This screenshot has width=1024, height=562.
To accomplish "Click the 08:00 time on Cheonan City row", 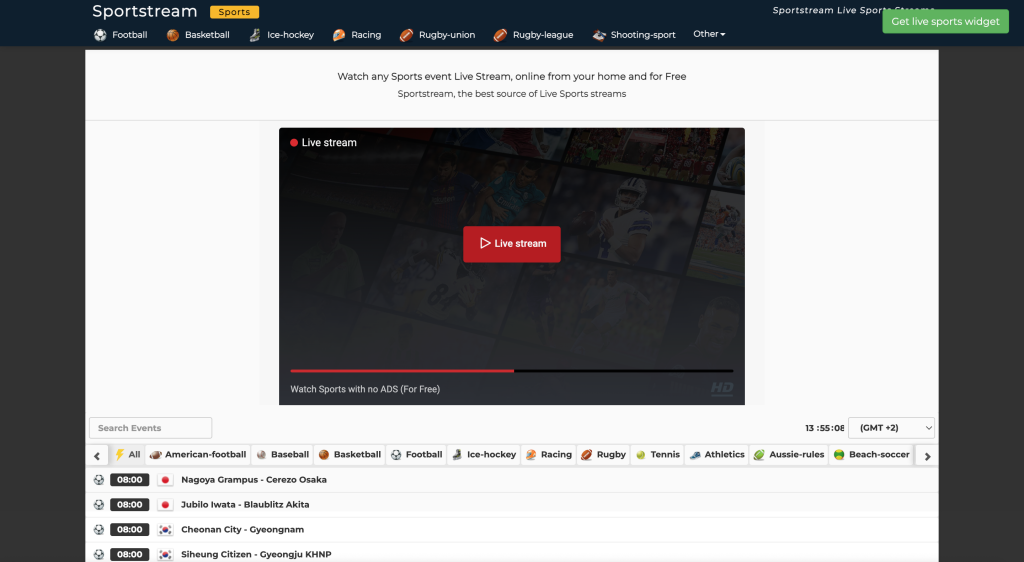I will click(129, 529).
